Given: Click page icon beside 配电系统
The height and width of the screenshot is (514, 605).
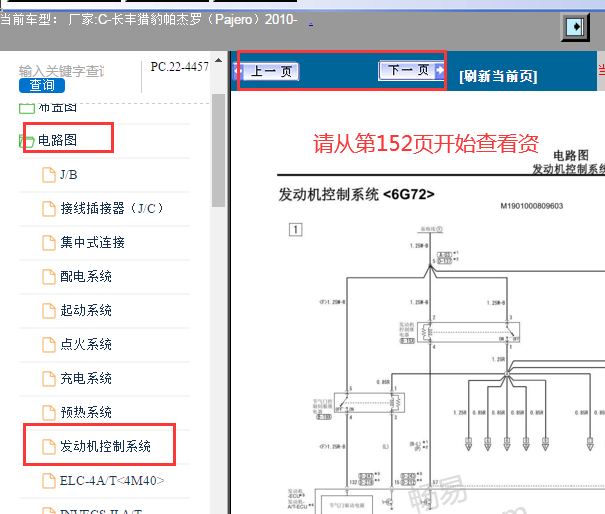Looking at the screenshot, I should click(x=49, y=277).
